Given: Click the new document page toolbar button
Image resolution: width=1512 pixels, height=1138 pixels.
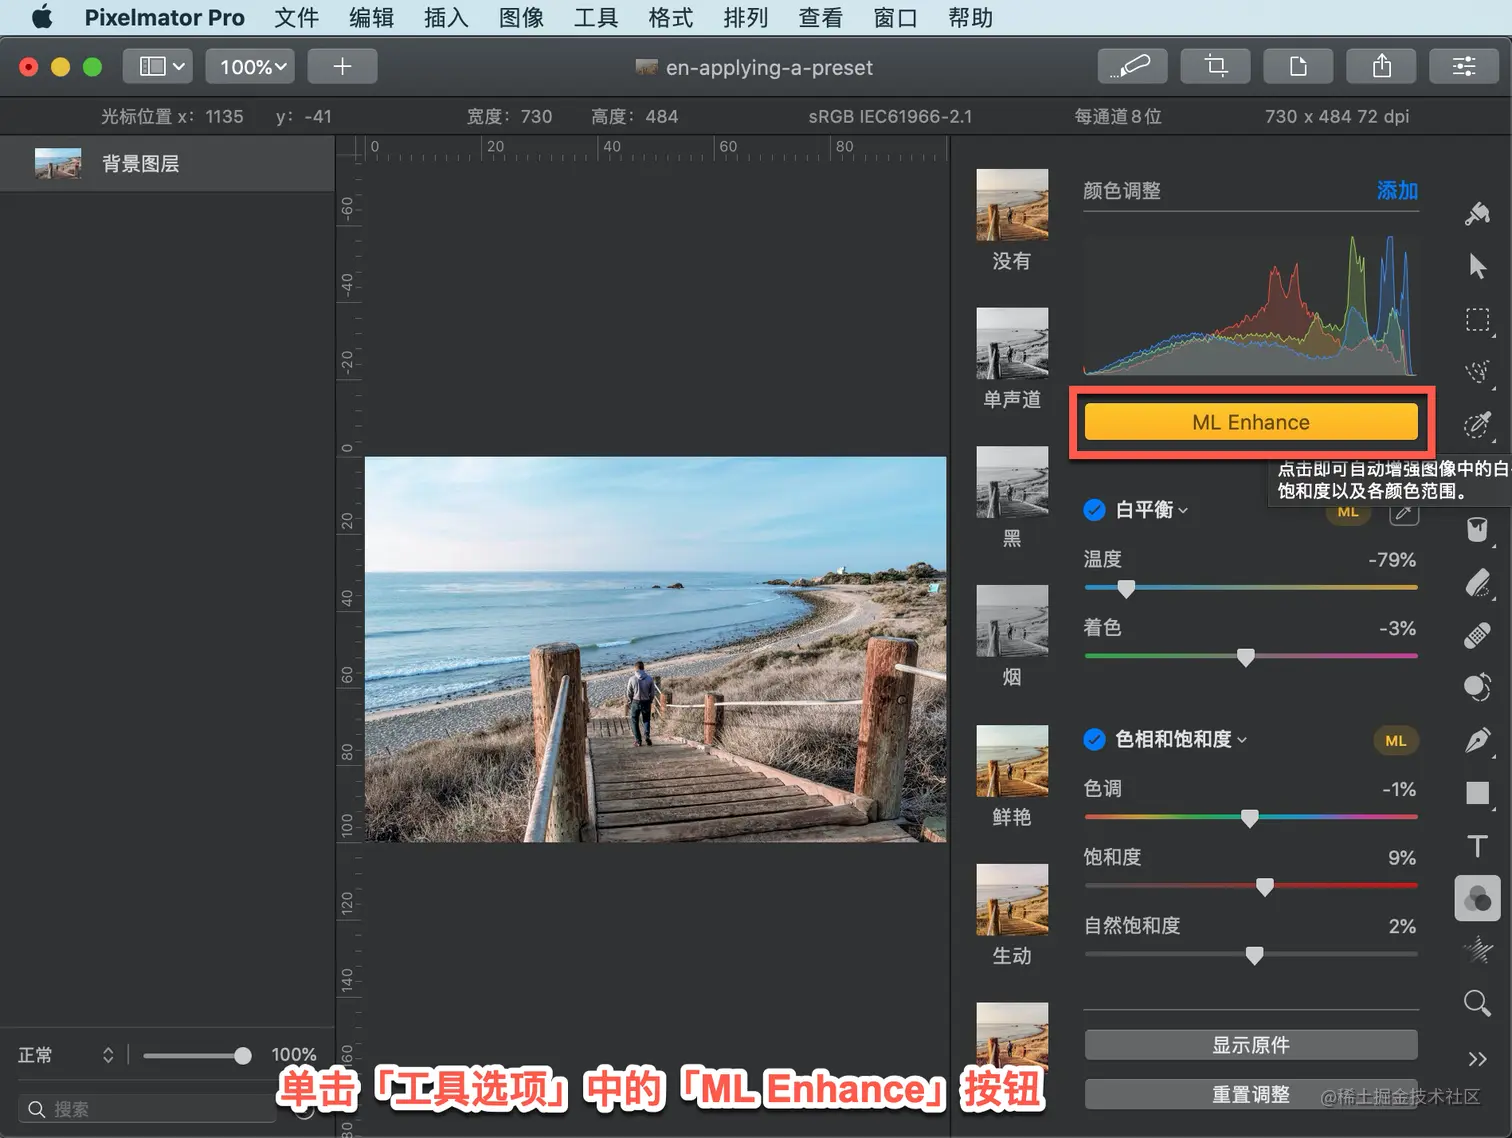Looking at the screenshot, I should (x=1298, y=66).
